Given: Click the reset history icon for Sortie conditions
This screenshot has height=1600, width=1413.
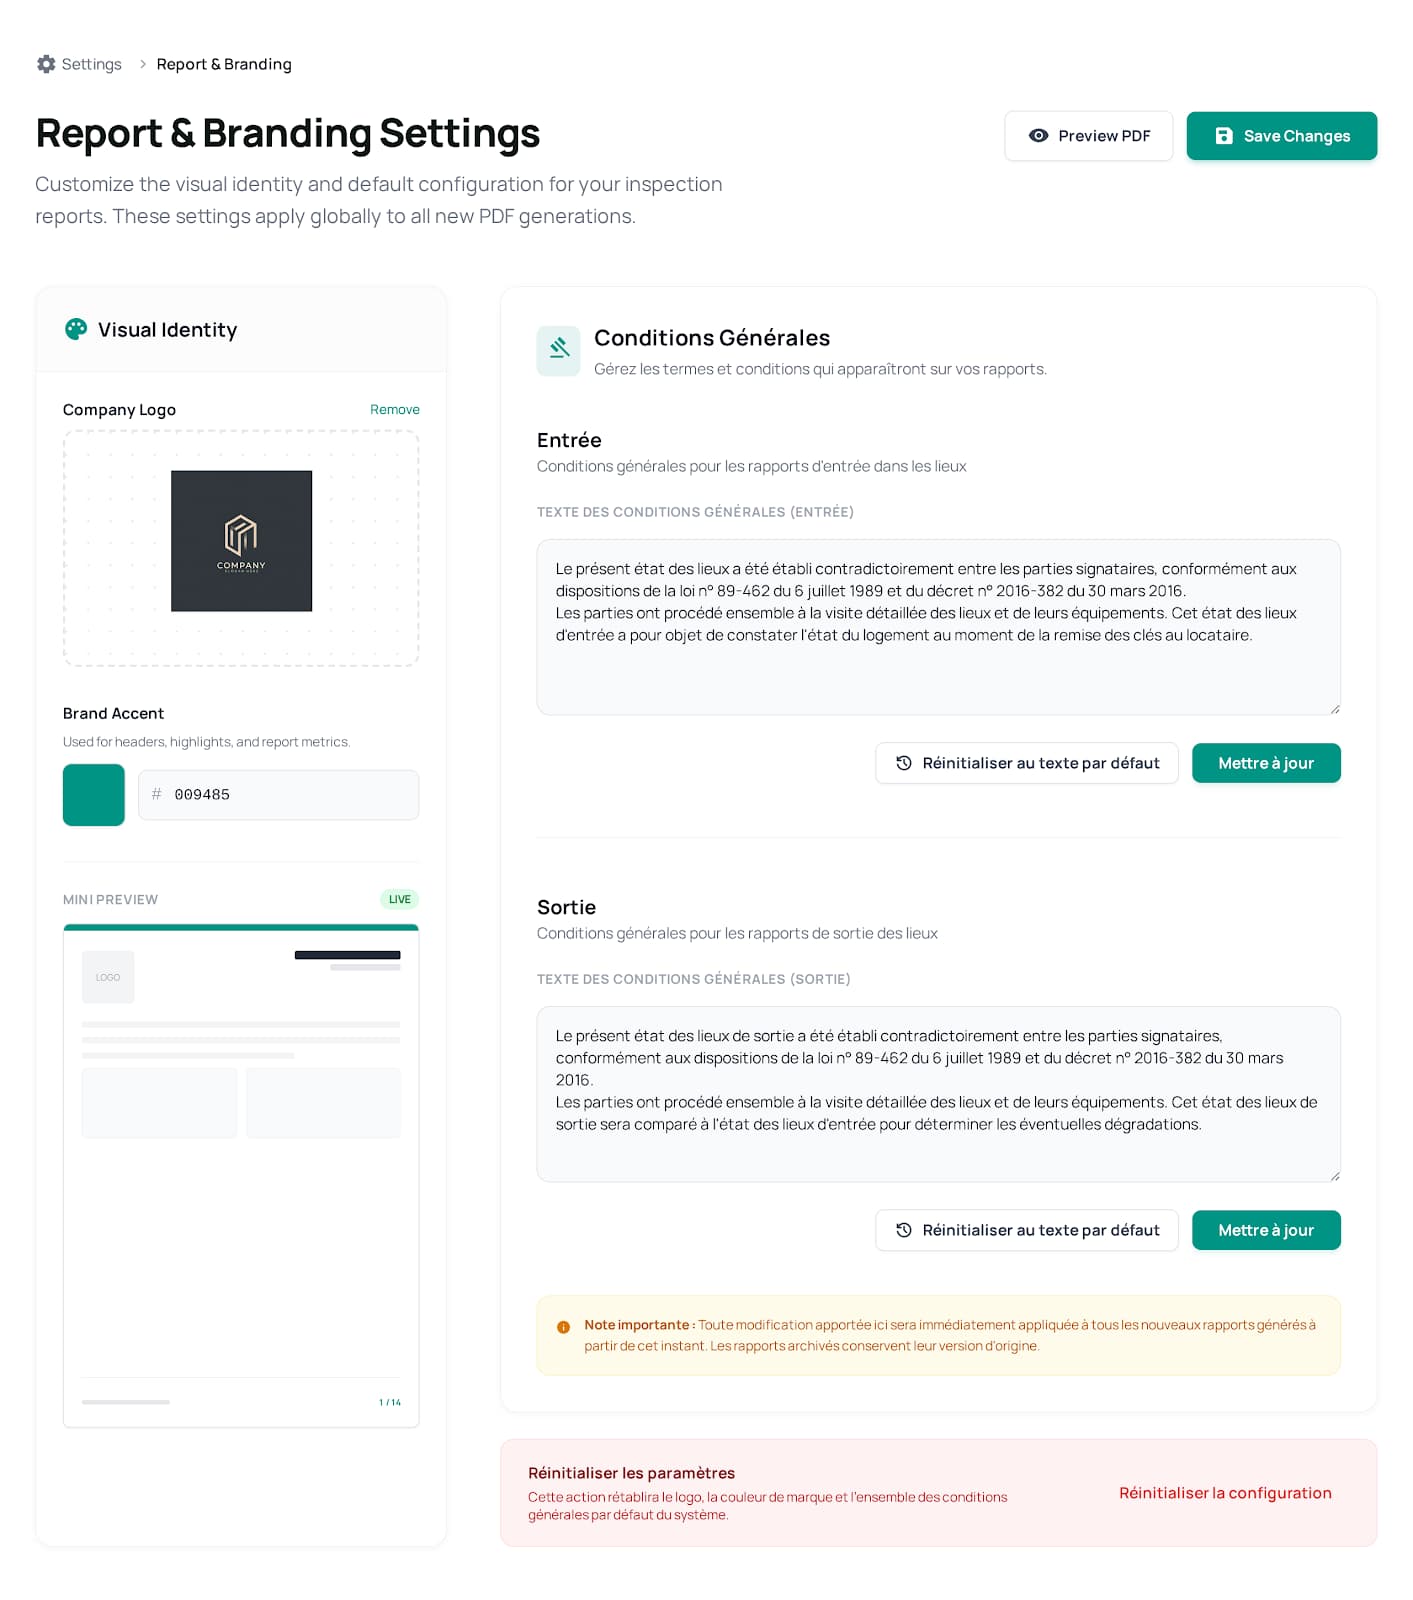Looking at the screenshot, I should pos(903,1230).
